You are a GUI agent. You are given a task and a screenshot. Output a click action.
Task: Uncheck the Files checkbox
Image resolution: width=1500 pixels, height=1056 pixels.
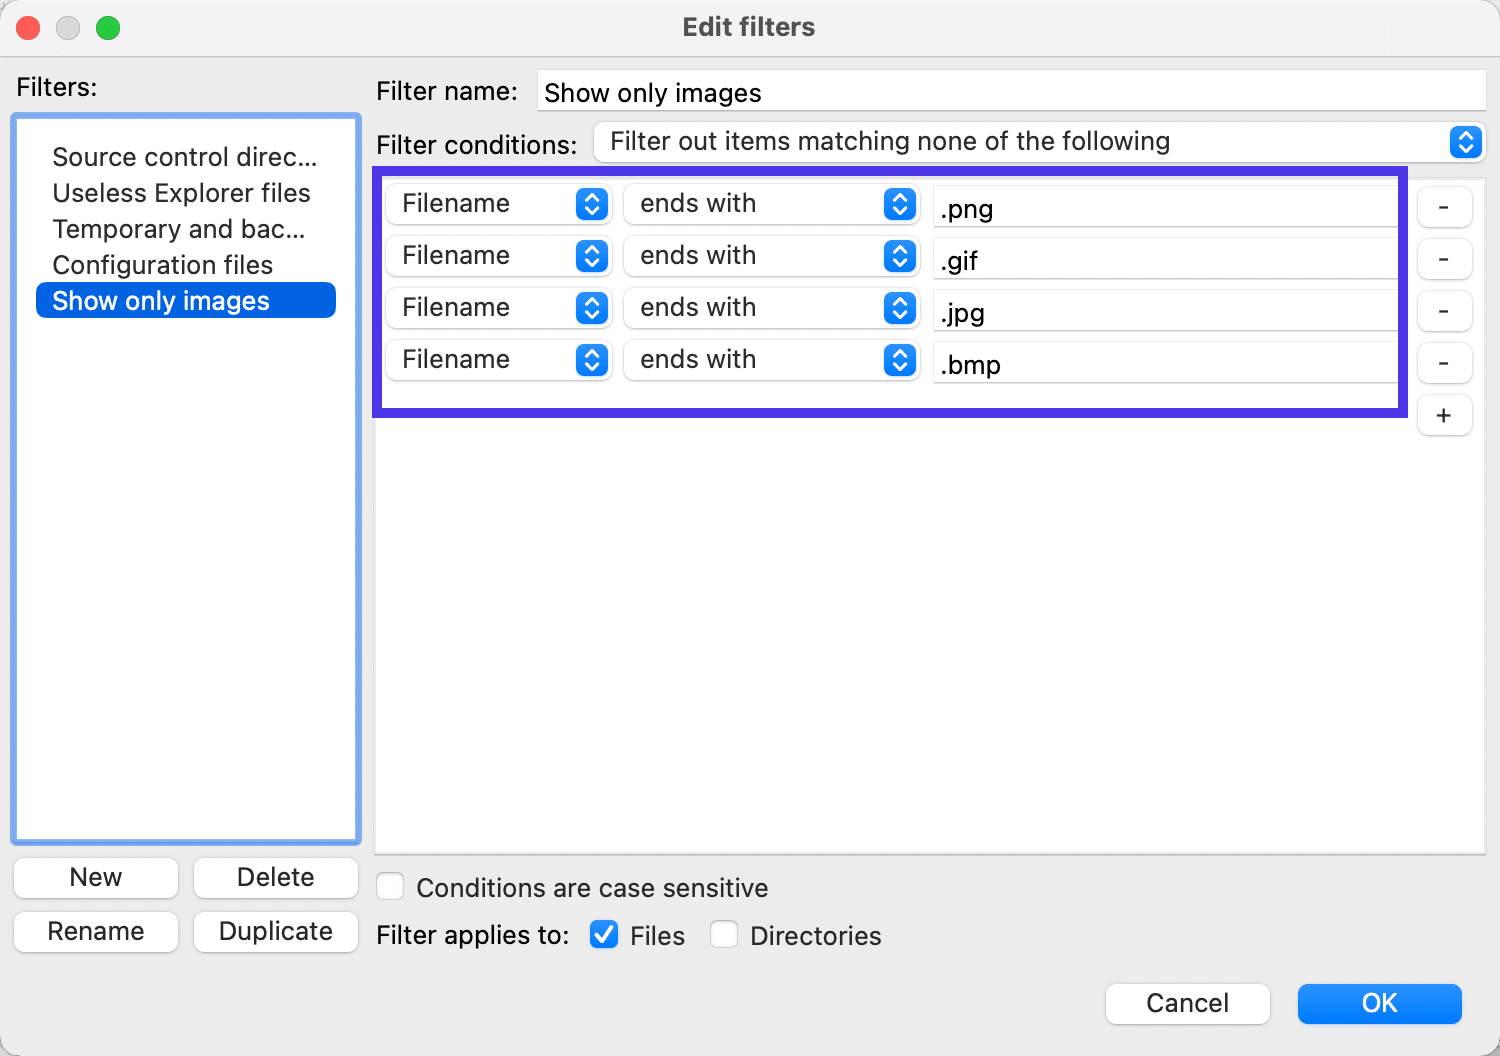(x=604, y=935)
